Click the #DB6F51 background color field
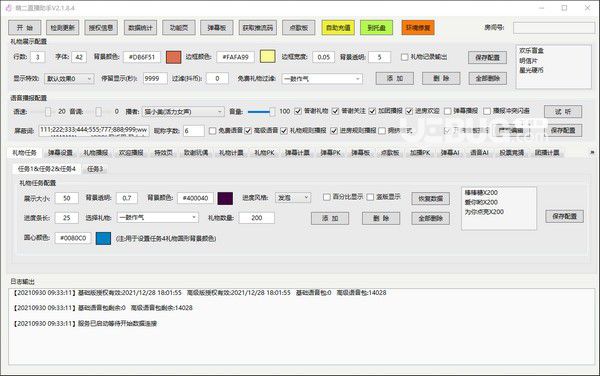This screenshot has height=376, width=600. [x=142, y=57]
